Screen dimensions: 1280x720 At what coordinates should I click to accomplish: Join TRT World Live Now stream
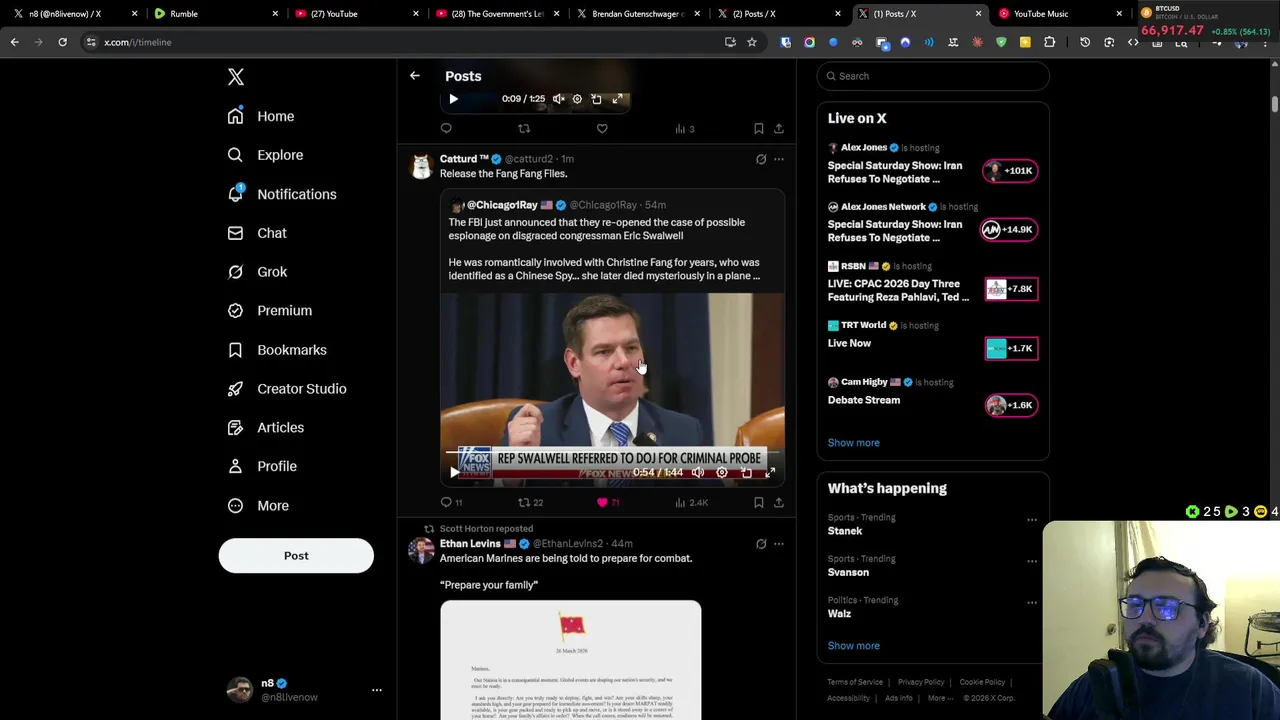1011,348
